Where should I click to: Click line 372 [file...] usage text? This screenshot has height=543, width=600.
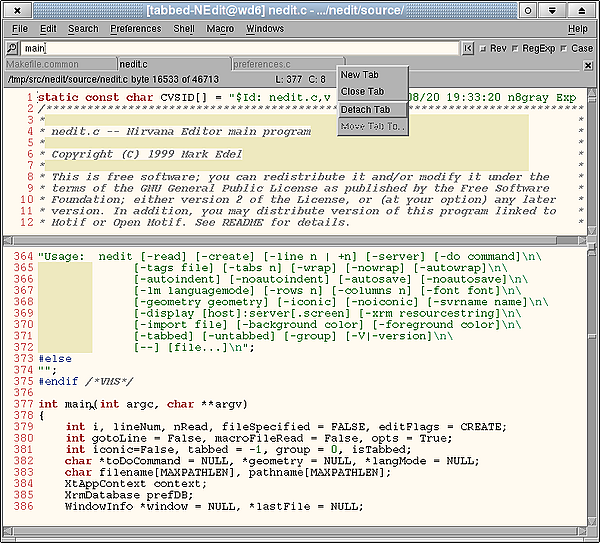click(194, 348)
